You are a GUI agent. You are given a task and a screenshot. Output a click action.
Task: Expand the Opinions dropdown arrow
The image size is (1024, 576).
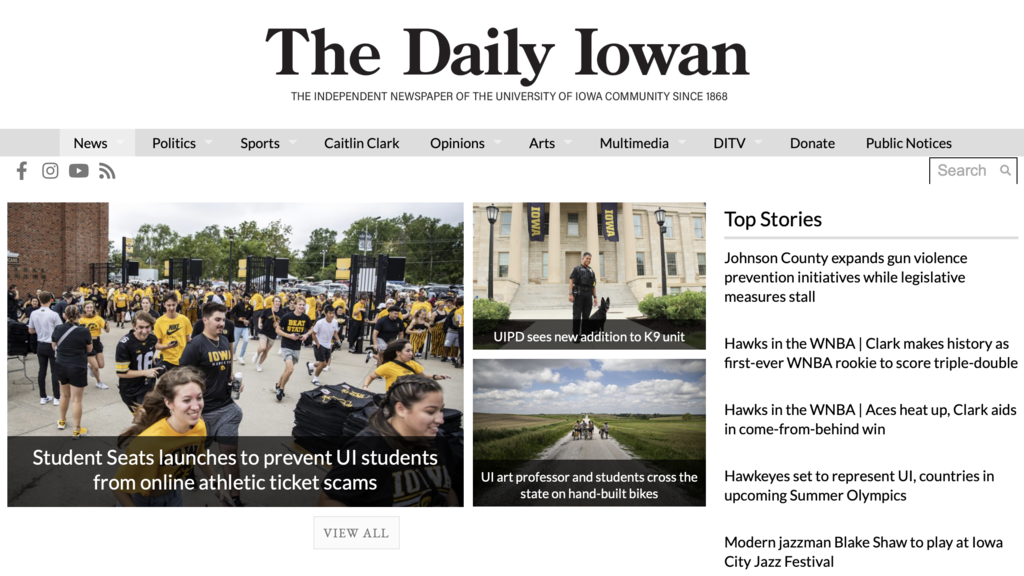[x=498, y=142]
